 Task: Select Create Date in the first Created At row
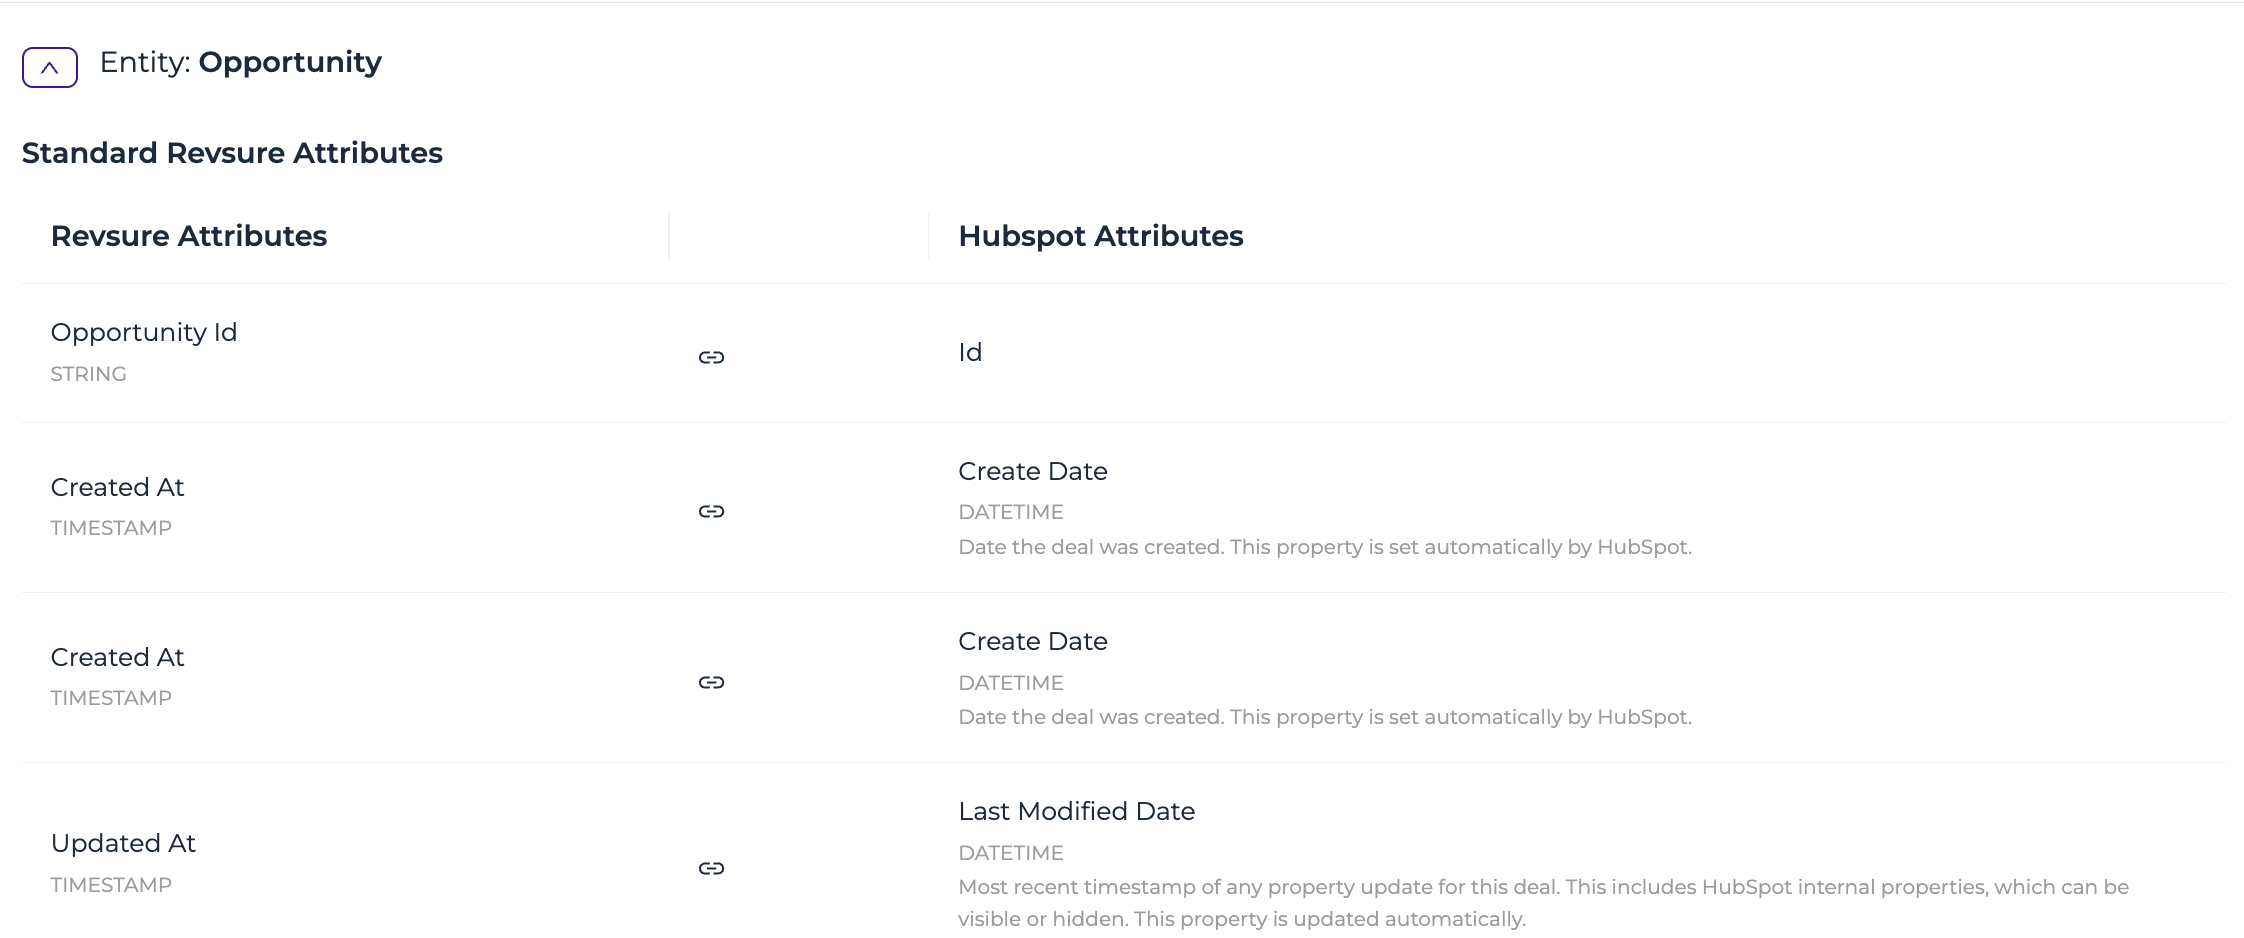pos(1033,471)
